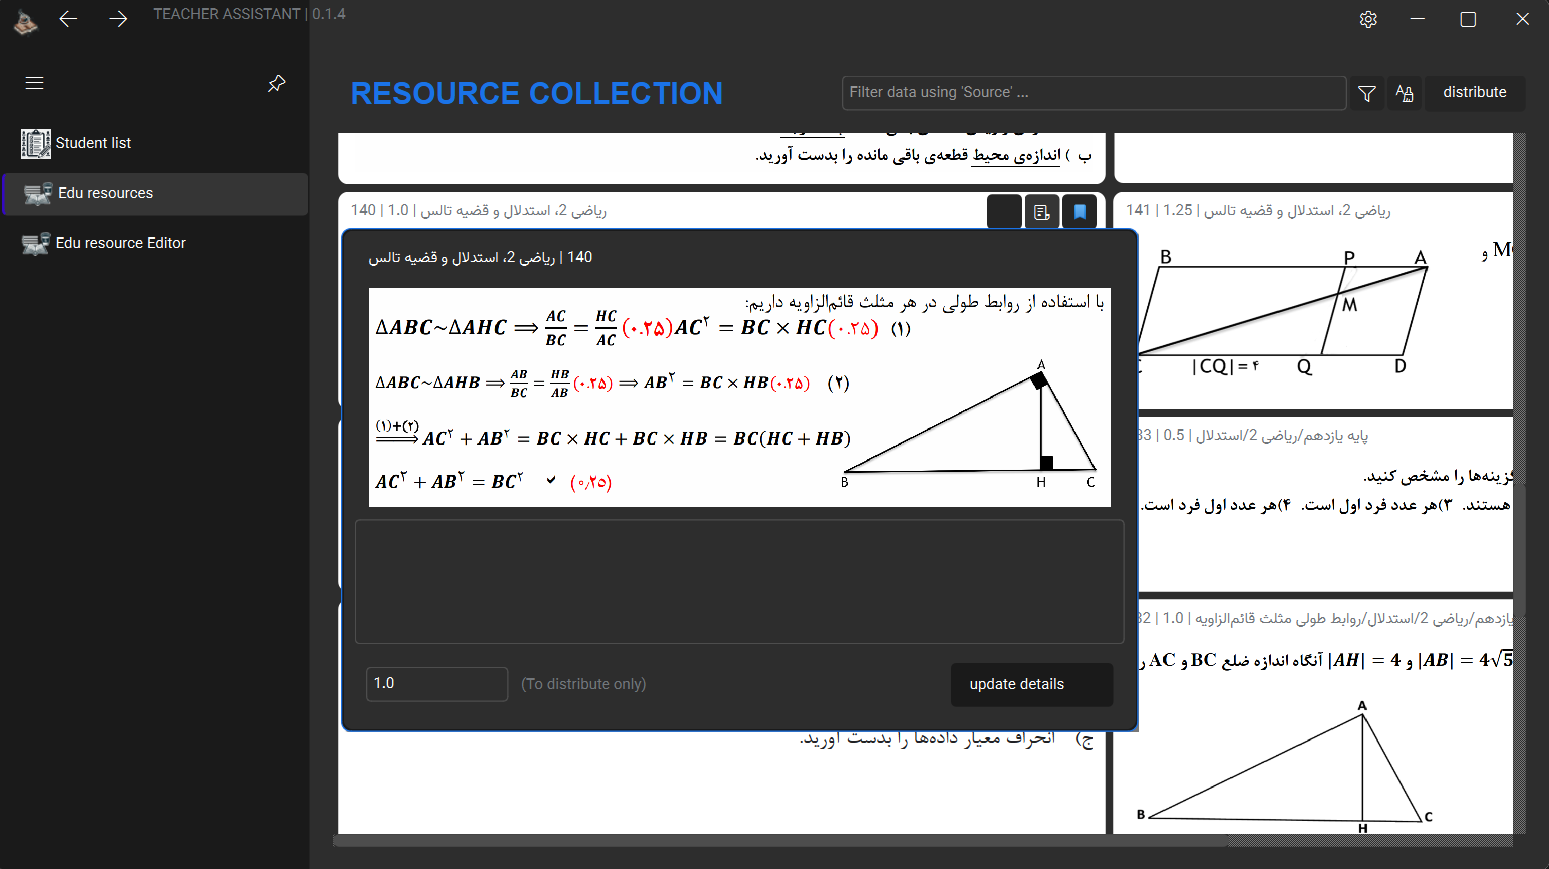Click the popup title text starting with 140
This screenshot has width=1549, height=869.
click(480, 257)
